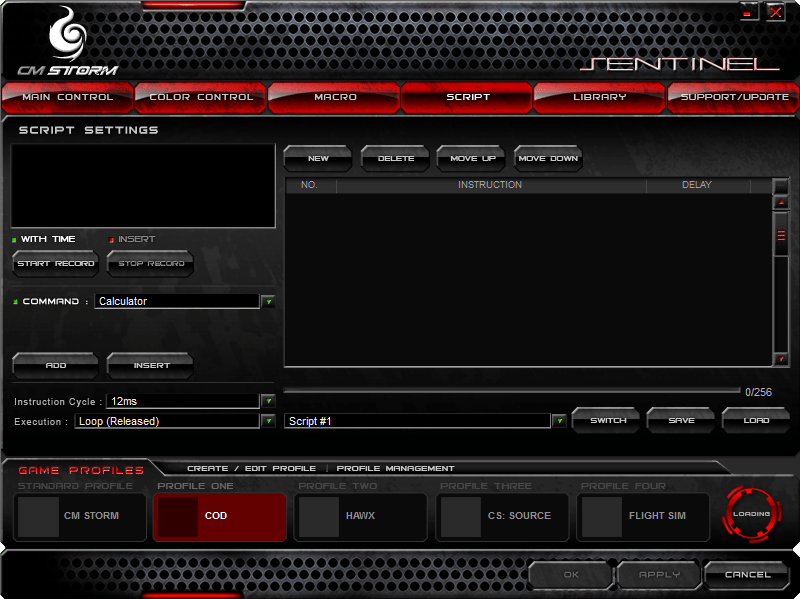The image size is (800, 599).
Task: Click the Start Record button
Action: click(56, 264)
